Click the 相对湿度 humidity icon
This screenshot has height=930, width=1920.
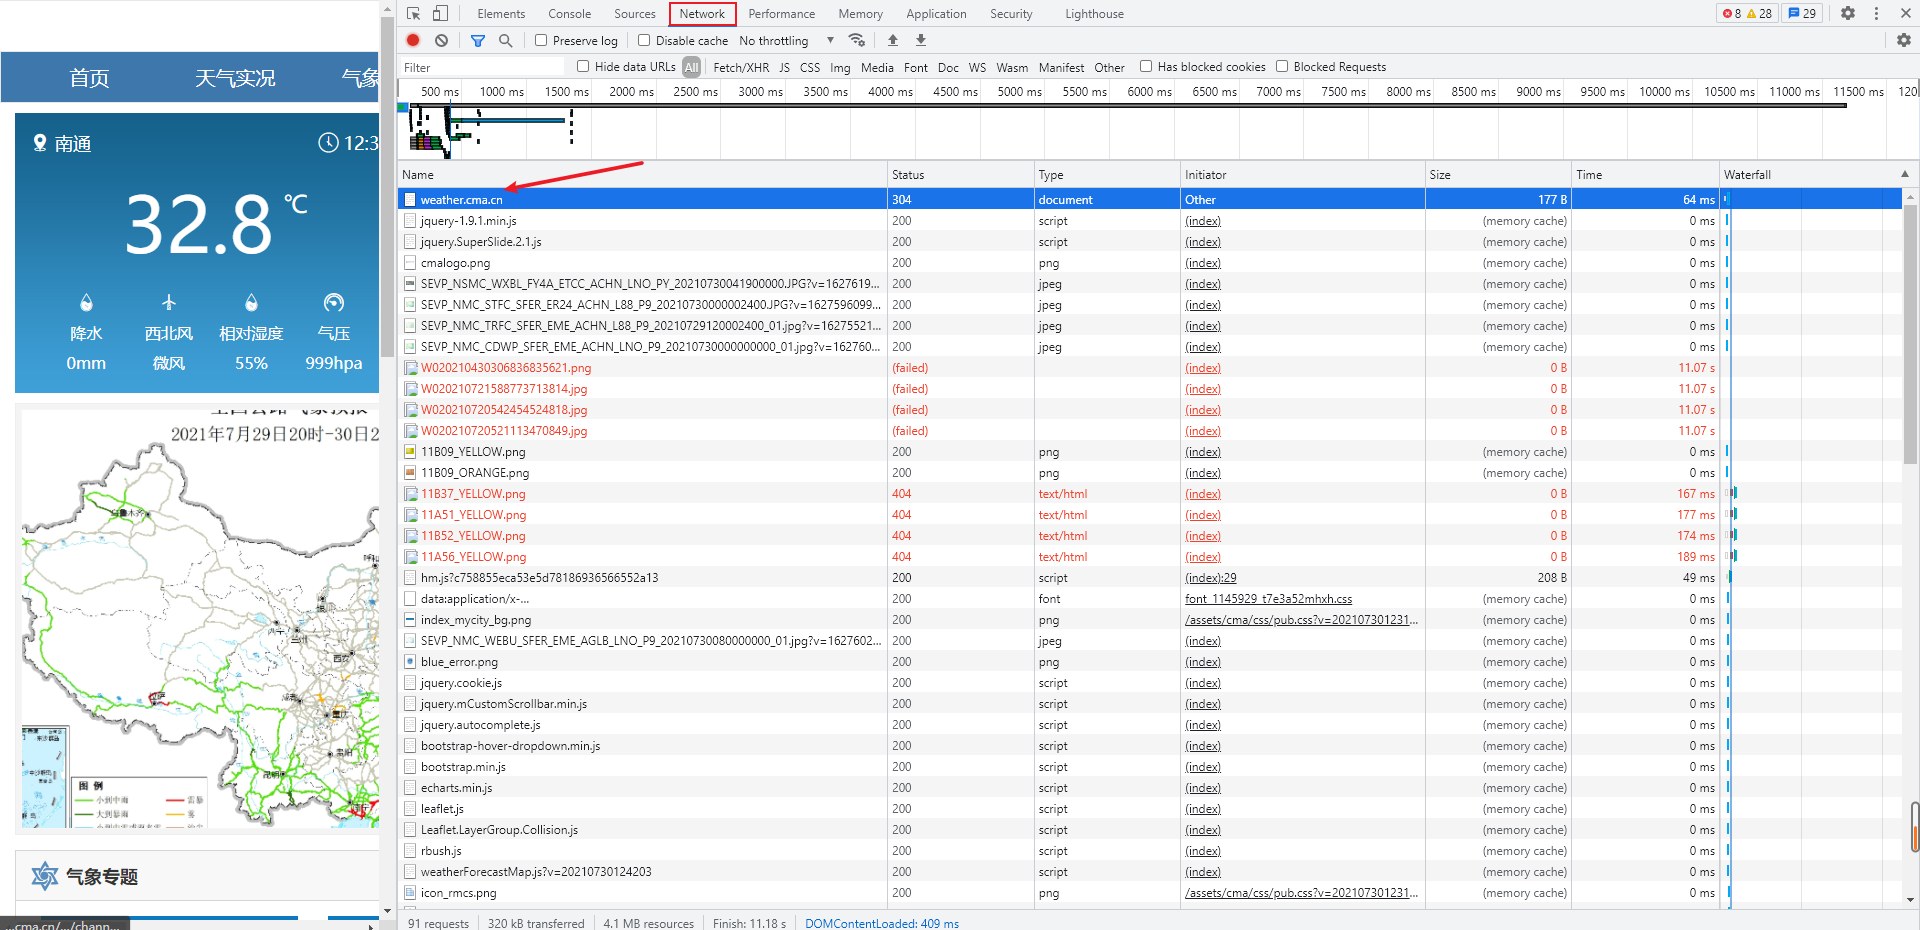click(251, 302)
